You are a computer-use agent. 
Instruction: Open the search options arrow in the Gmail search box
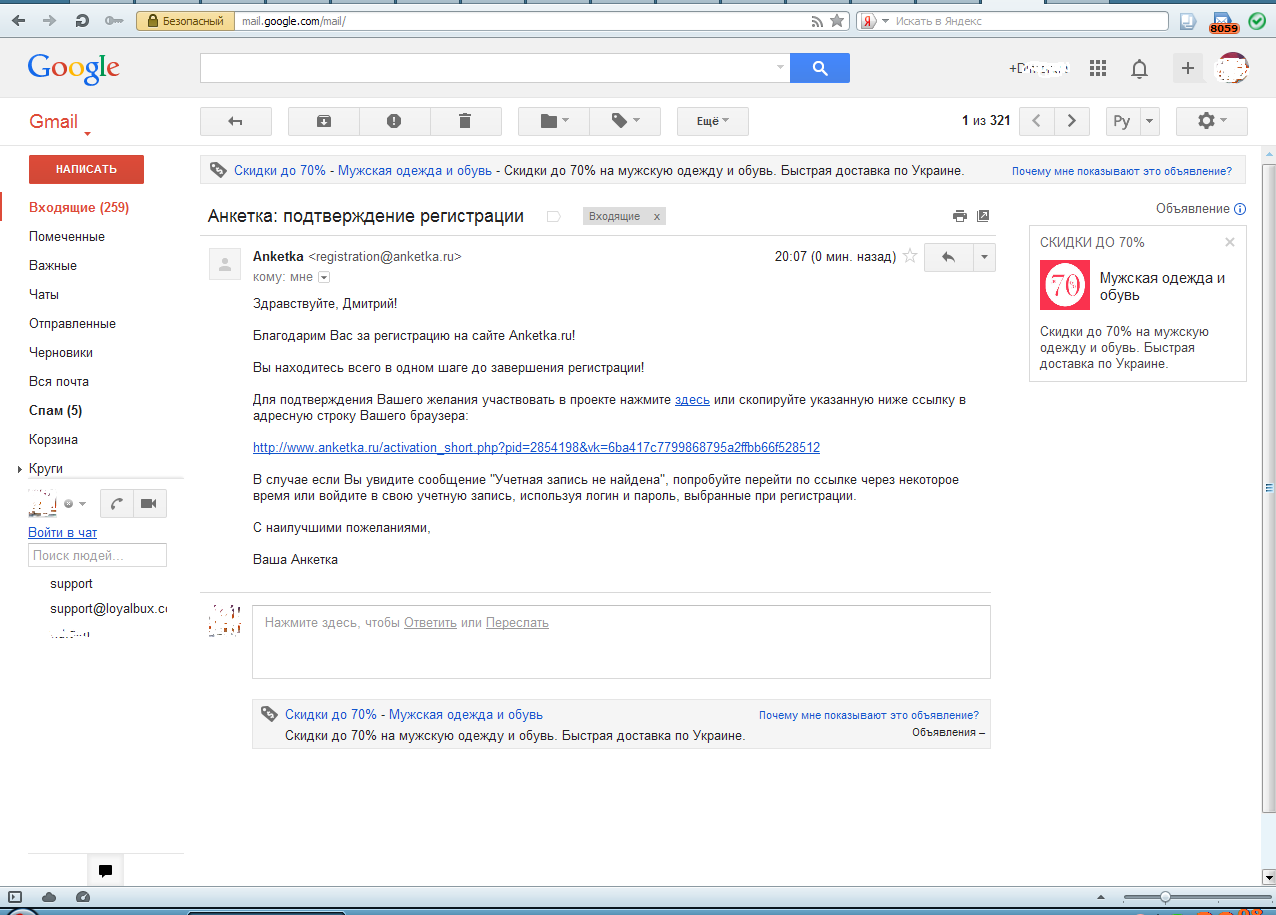coord(781,68)
